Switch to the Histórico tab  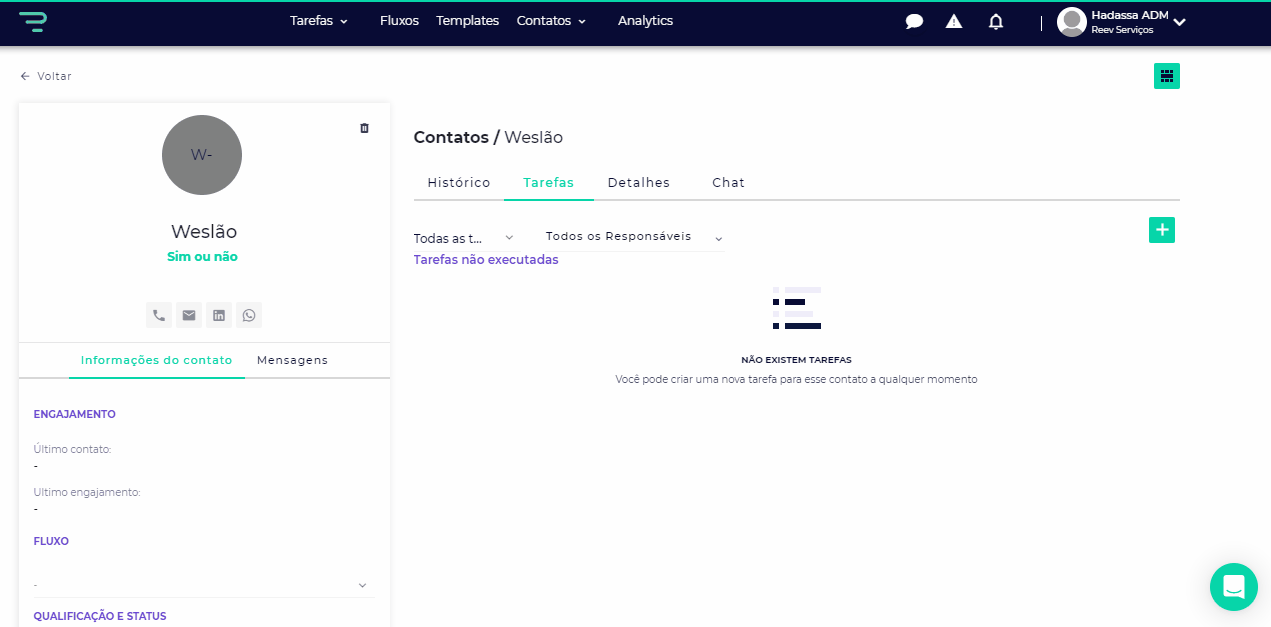(459, 183)
